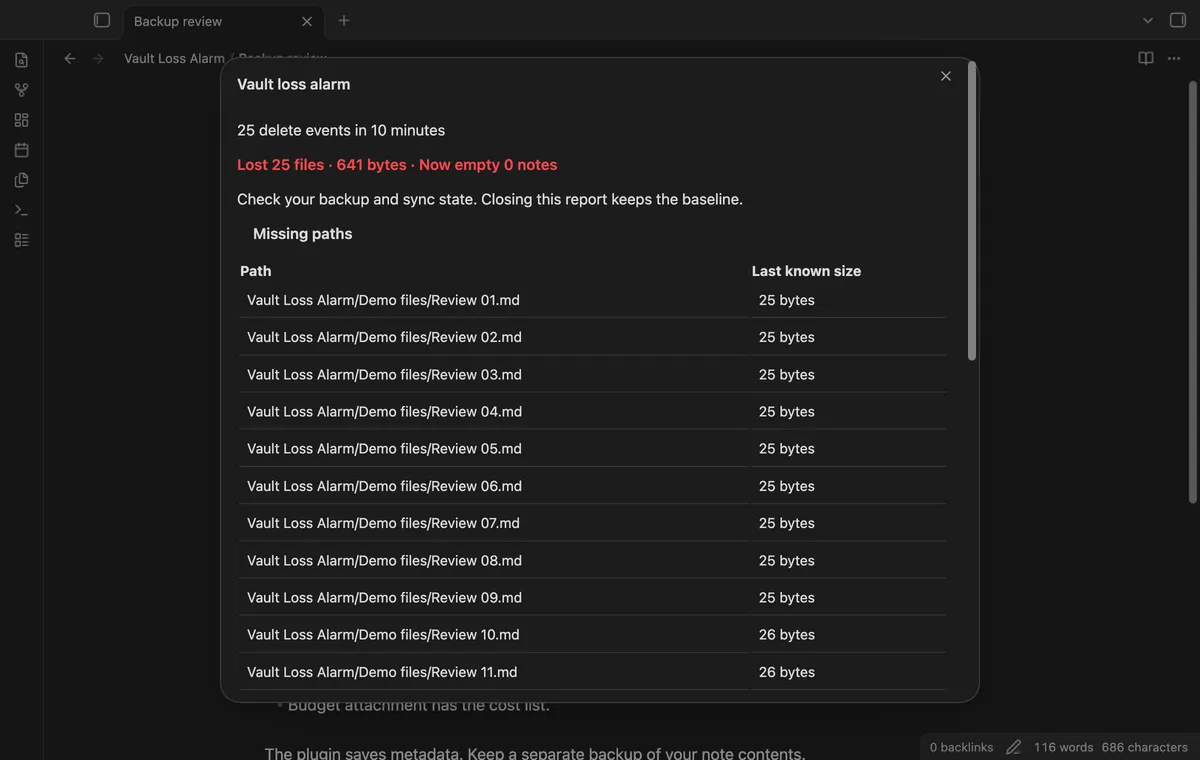Open quick switcher file icon in ribbon
This screenshot has width=1200, height=760.
[22, 60]
